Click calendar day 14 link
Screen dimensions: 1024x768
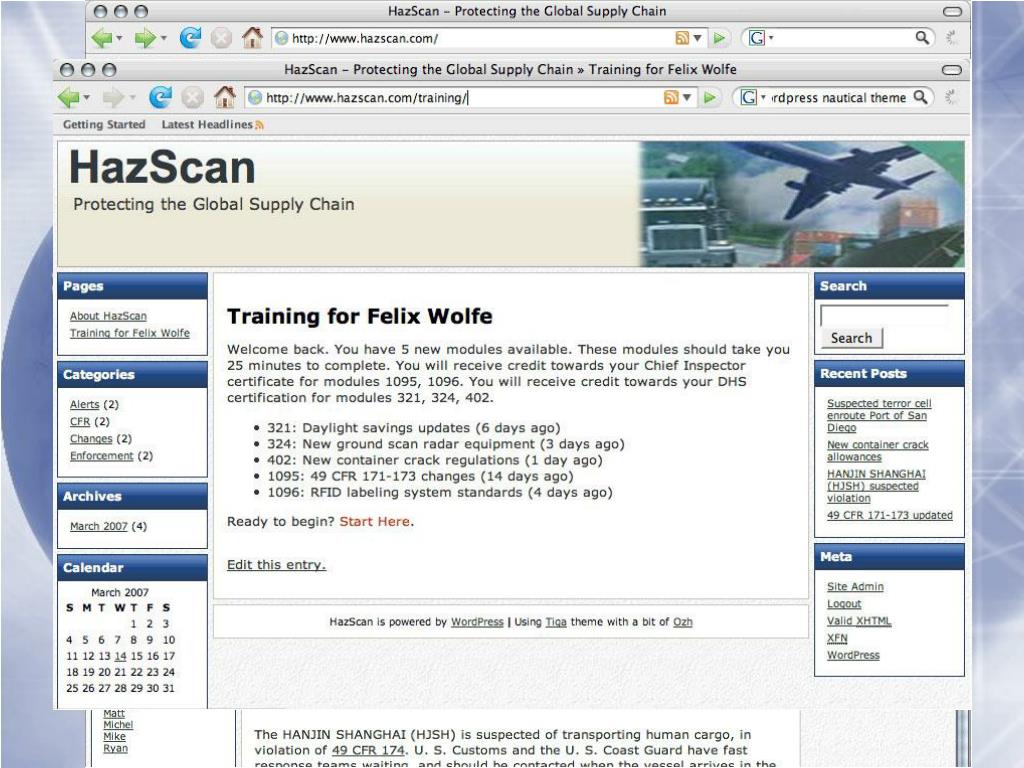click(x=120, y=656)
